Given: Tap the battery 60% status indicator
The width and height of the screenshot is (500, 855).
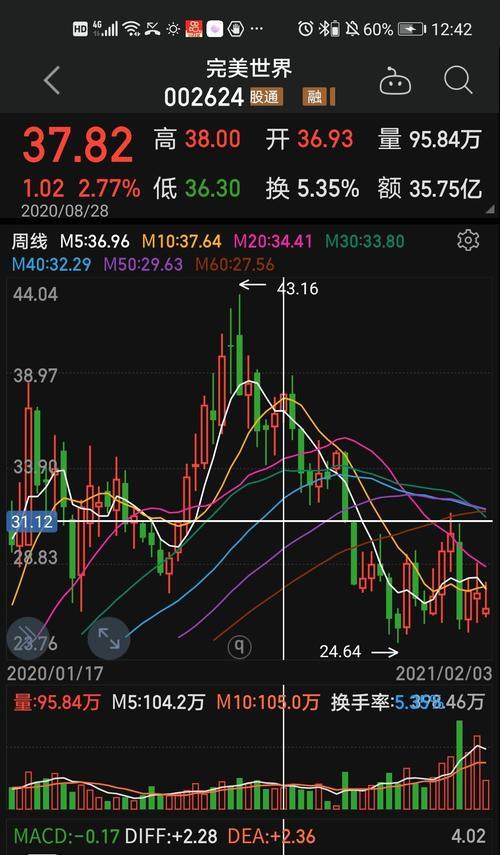Looking at the screenshot, I should click(x=394, y=29).
